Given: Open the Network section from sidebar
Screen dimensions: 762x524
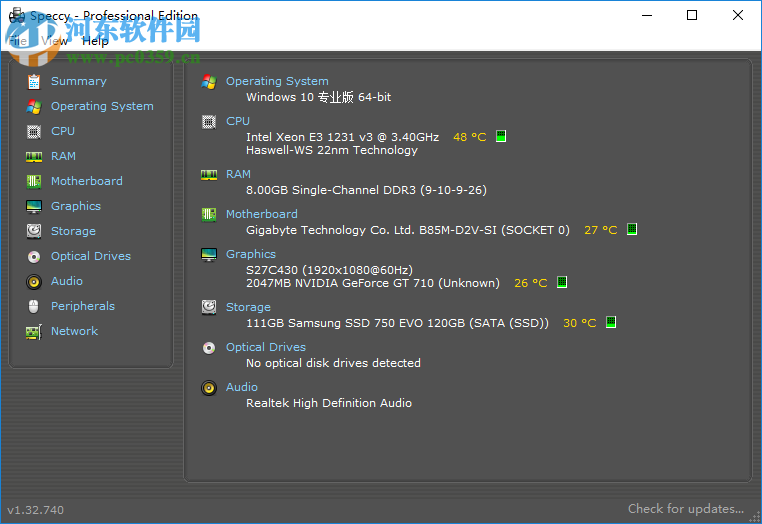Looking at the screenshot, I should pos(74,331).
